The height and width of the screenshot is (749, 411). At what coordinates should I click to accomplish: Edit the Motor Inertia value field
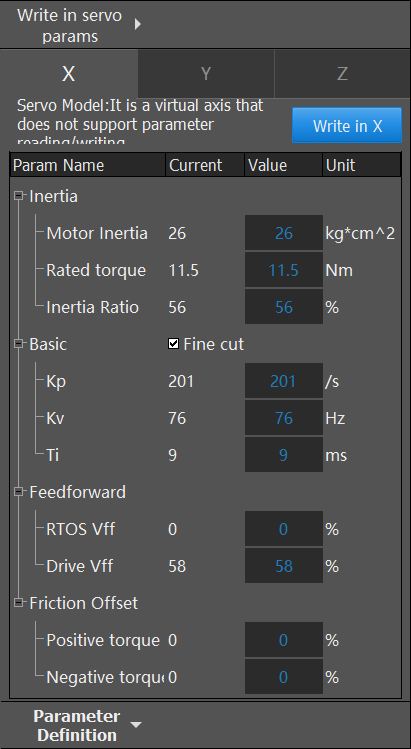click(x=284, y=233)
